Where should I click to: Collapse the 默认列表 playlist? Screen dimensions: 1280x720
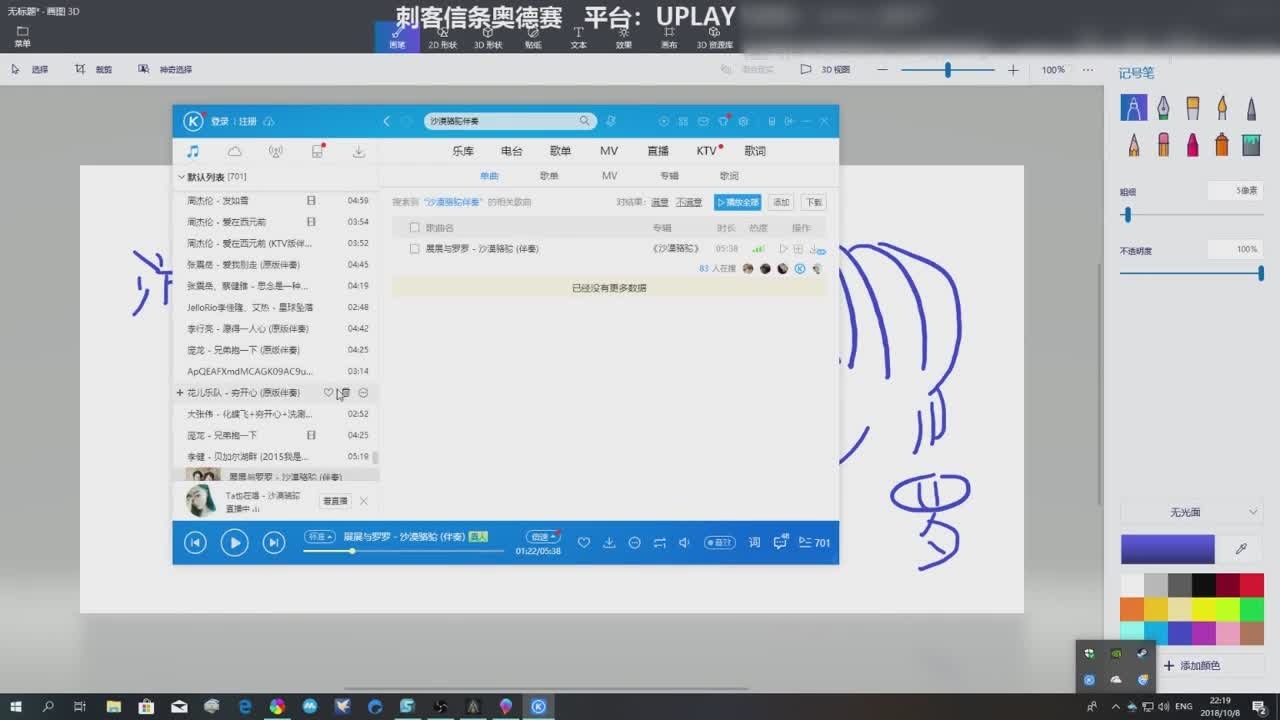(182, 177)
